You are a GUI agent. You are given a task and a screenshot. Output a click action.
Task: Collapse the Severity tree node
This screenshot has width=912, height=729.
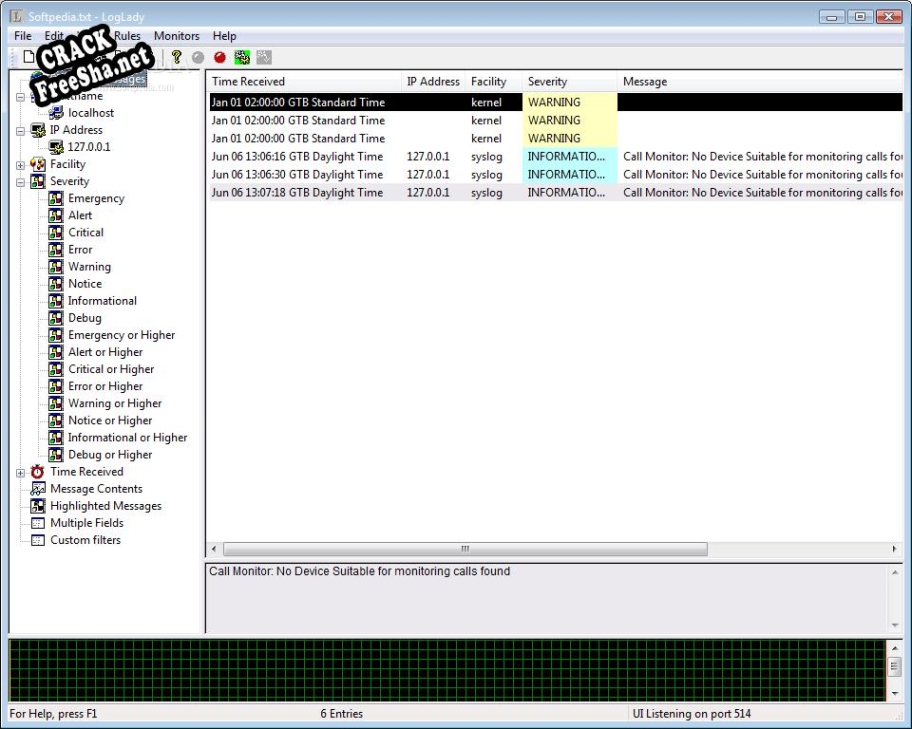21,182
